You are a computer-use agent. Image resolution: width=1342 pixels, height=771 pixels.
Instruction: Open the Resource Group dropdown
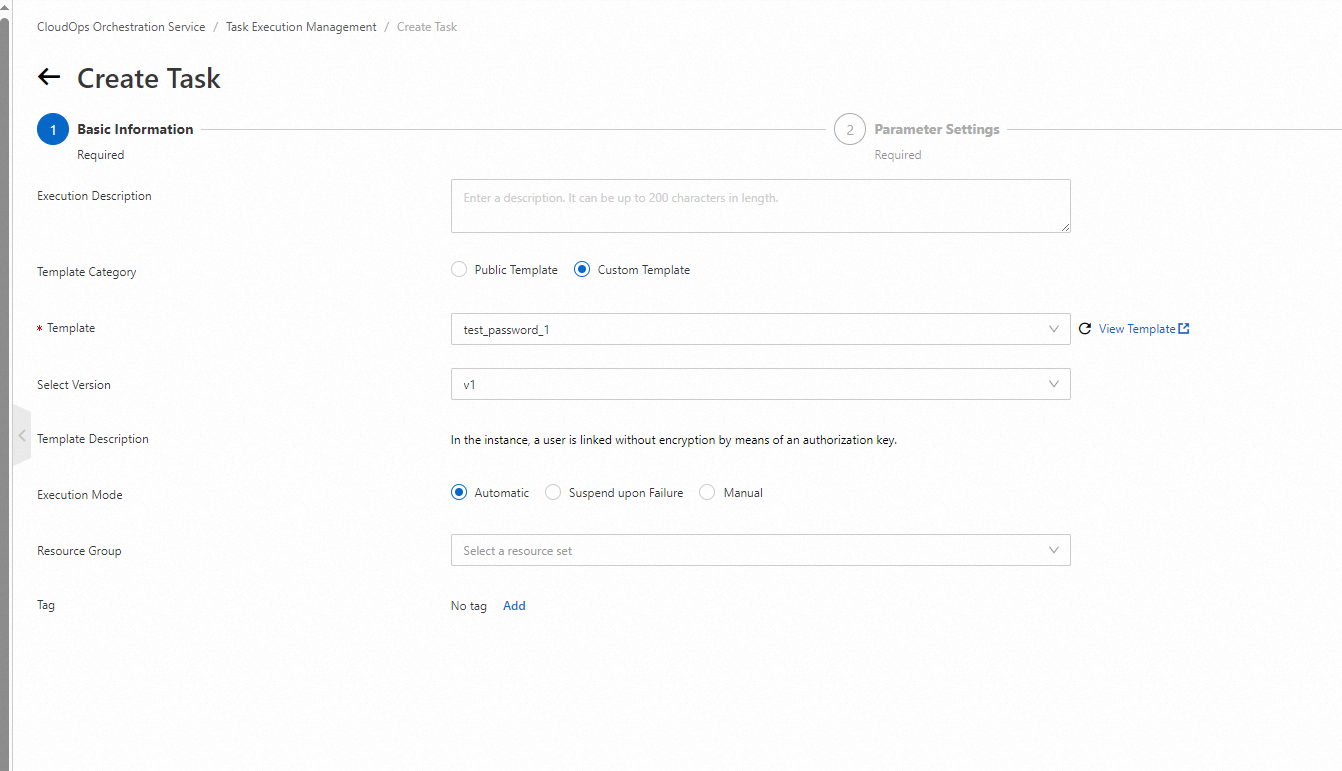[761, 550]
